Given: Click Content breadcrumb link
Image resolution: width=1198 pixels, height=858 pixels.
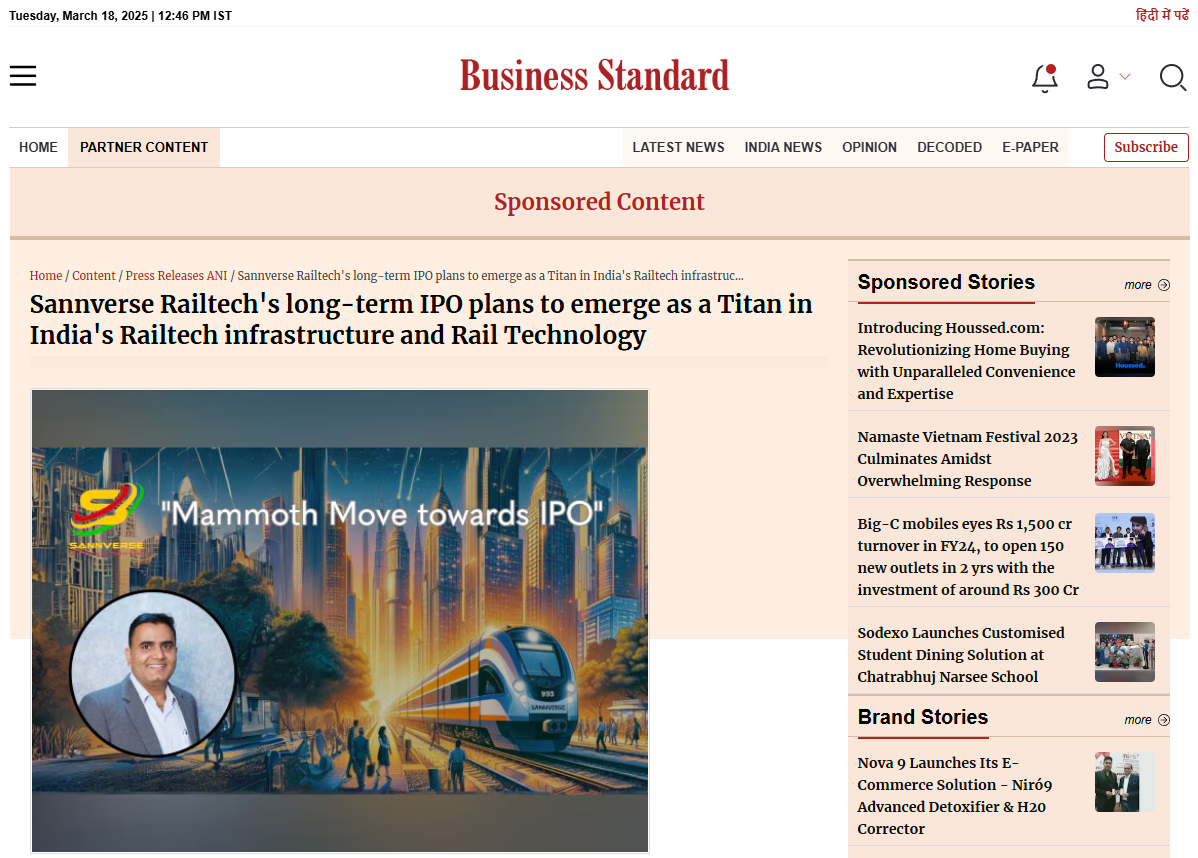Looking at the screenshot, I should click(x=94, y=276).
